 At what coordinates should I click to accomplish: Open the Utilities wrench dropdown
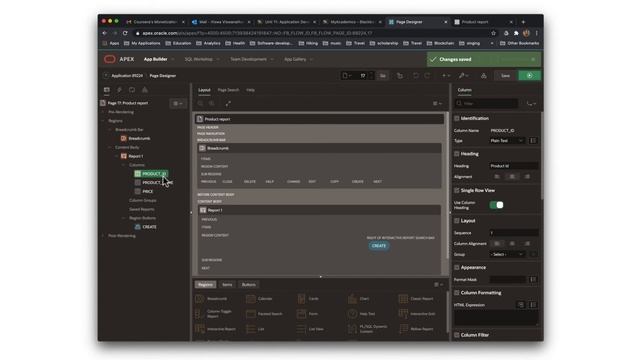[x=464, y=76]
